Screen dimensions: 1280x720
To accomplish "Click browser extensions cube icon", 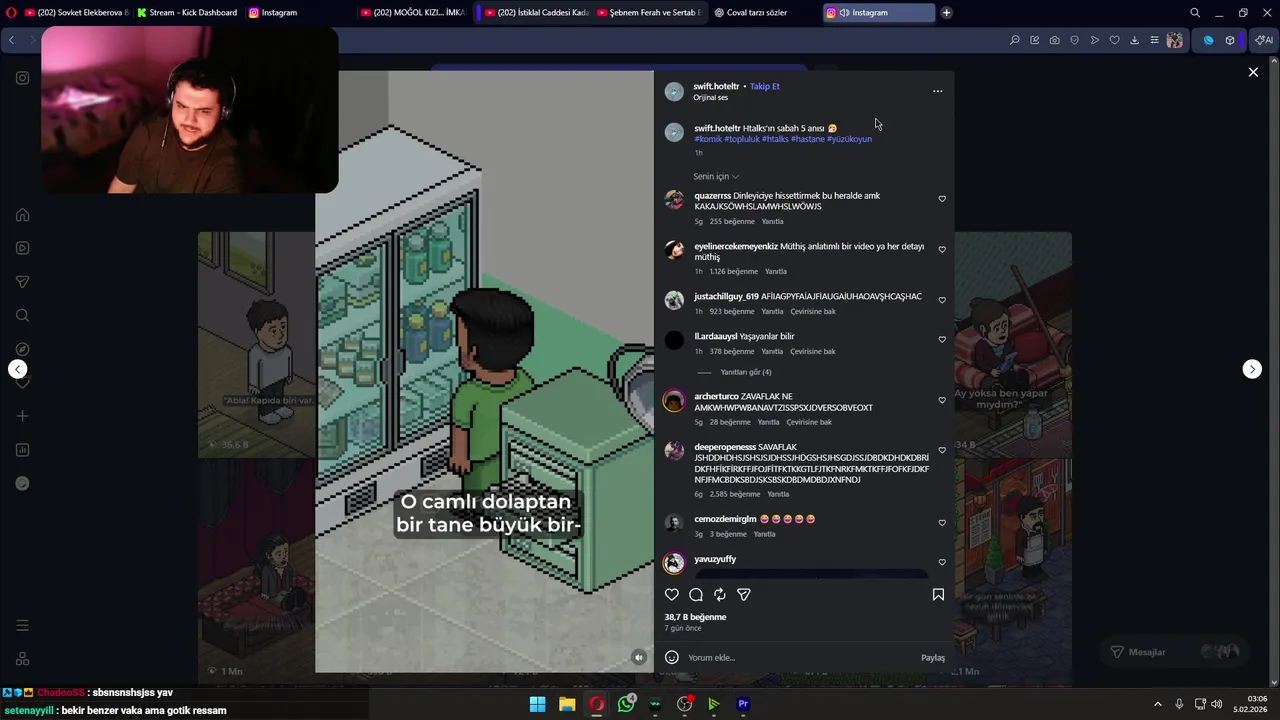I will pos(1230,40).
